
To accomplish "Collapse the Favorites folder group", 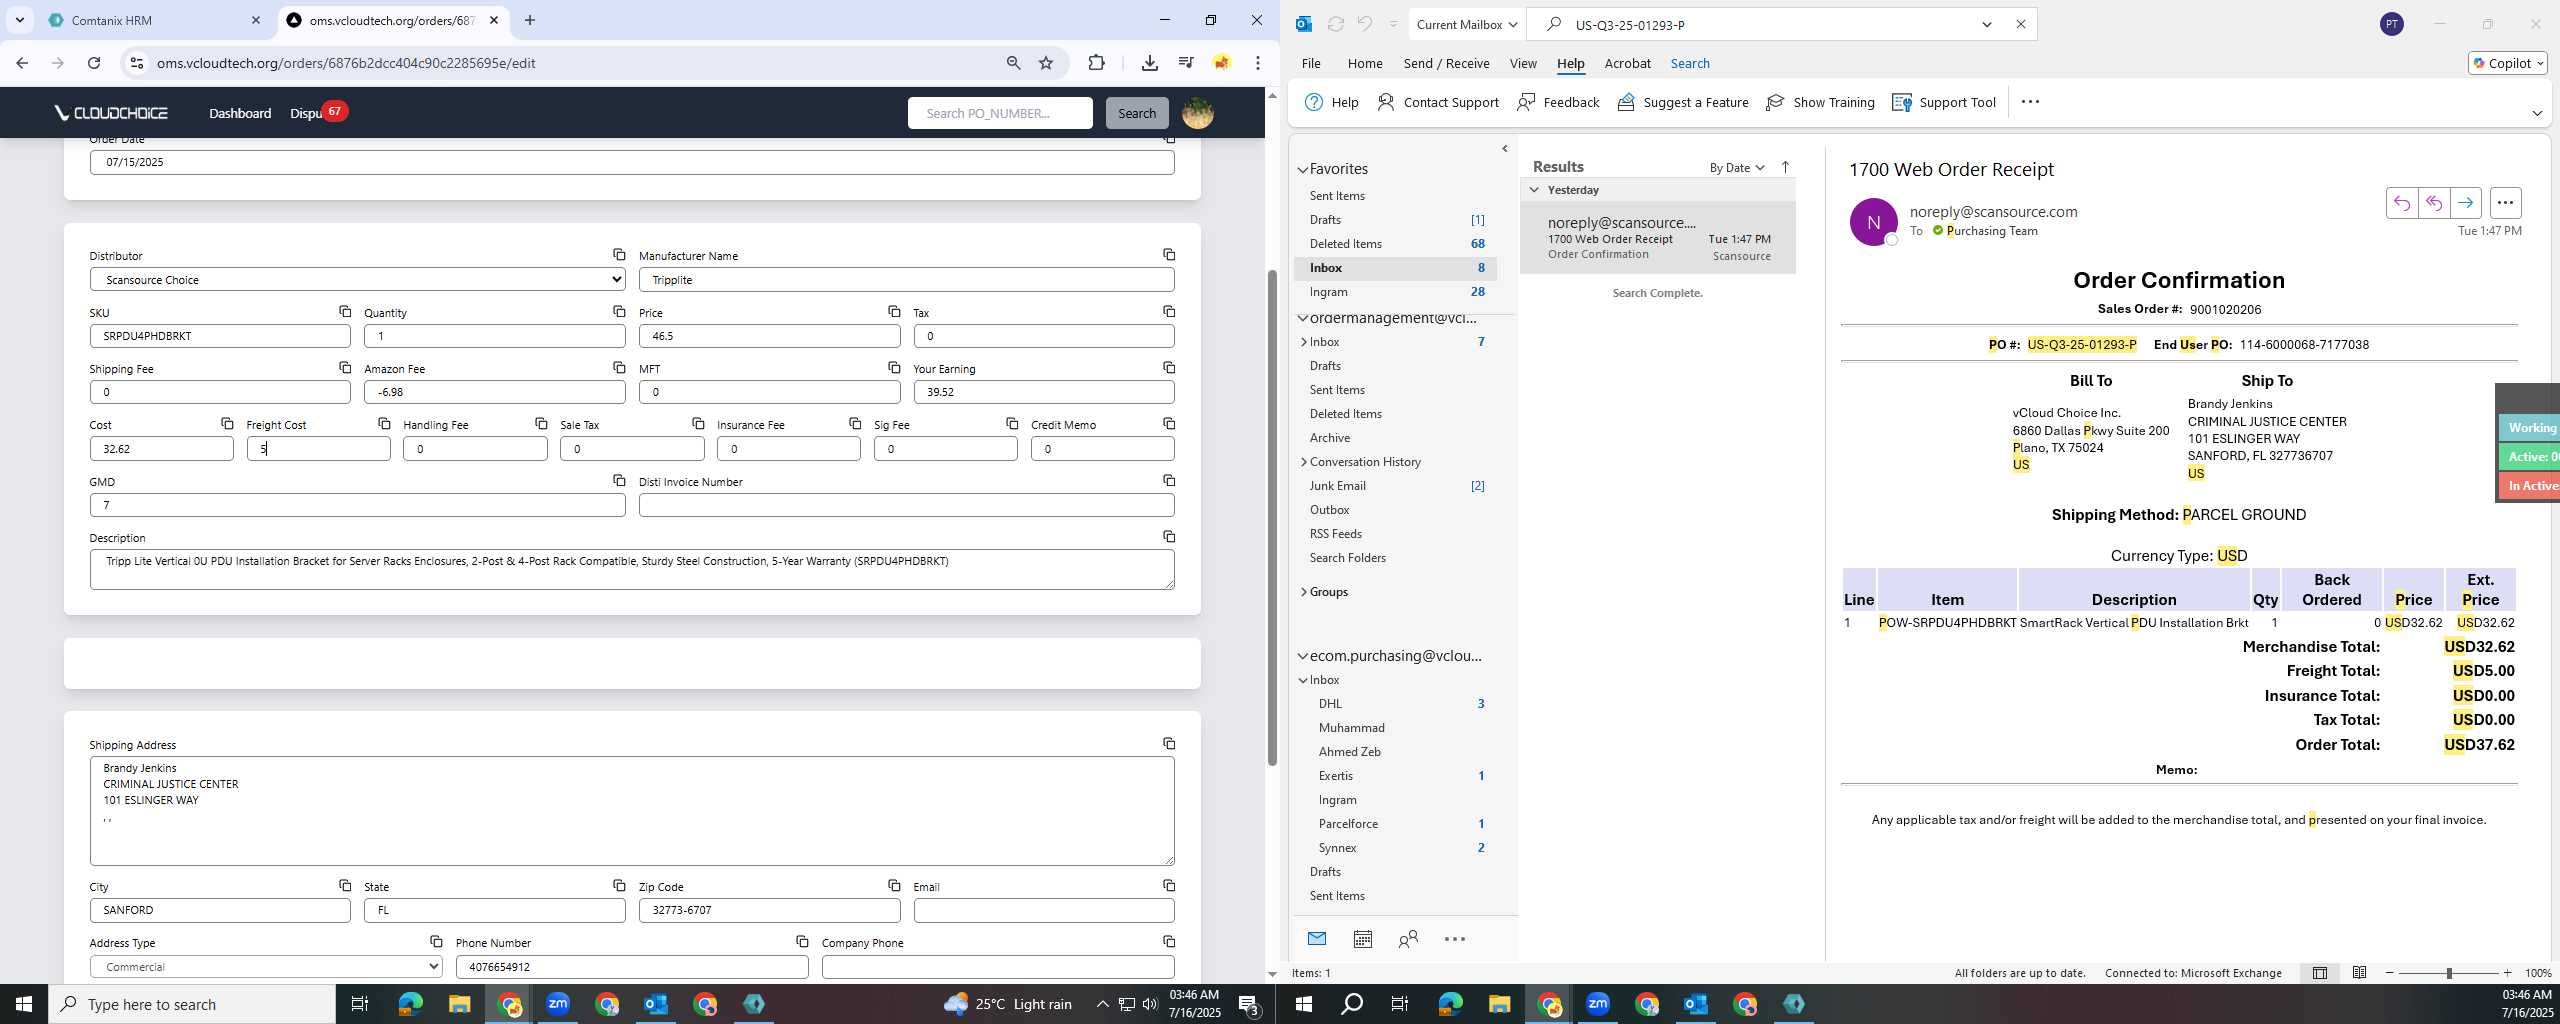I will coord(1303,170).
